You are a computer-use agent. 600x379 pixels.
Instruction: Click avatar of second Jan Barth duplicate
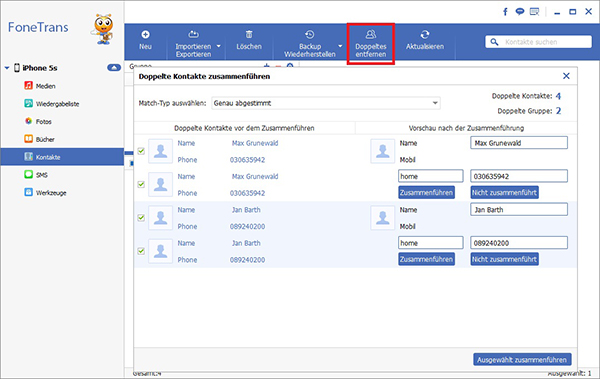pyautogui.click(x=160, y=251)
